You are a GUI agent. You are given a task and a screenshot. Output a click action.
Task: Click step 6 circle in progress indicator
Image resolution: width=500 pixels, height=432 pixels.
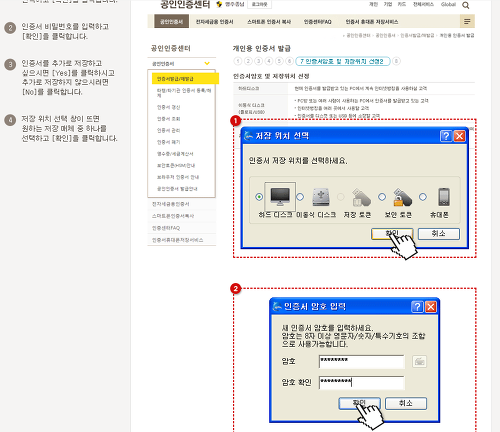(290, 61)
